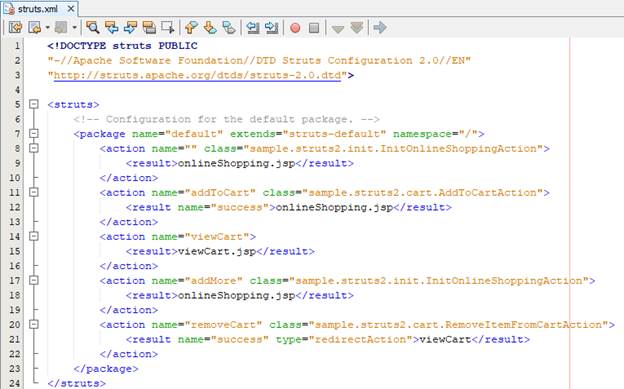The image size is (624, 389).
Task: Collapse the struts element at line 5
Action: pos(34,104)
